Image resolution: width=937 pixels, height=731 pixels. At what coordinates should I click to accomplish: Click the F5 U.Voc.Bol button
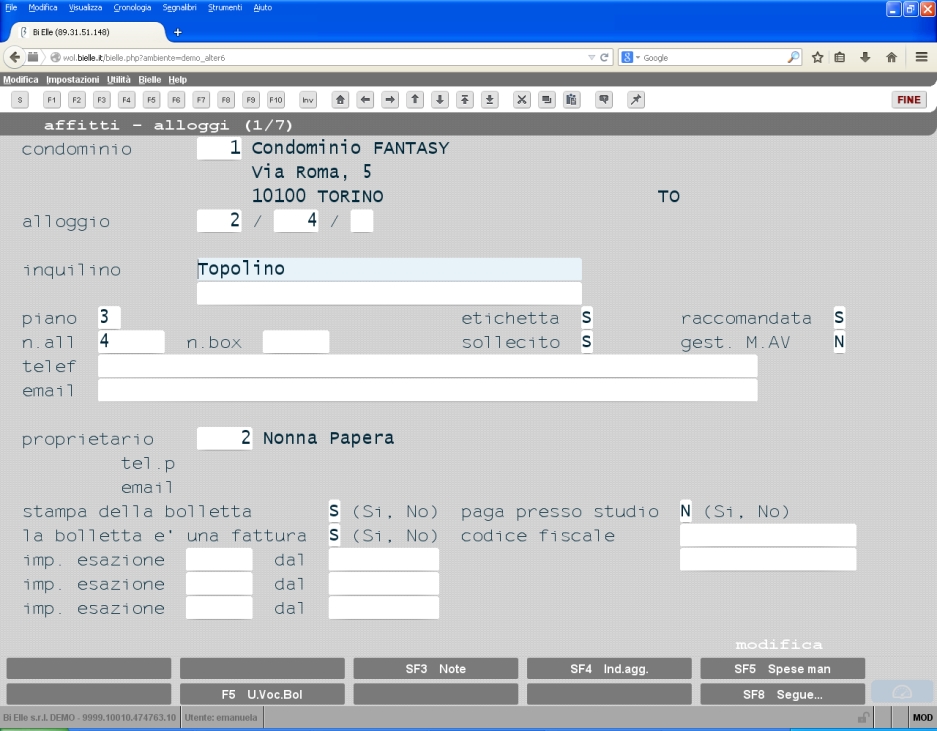(x=262, y=695)
